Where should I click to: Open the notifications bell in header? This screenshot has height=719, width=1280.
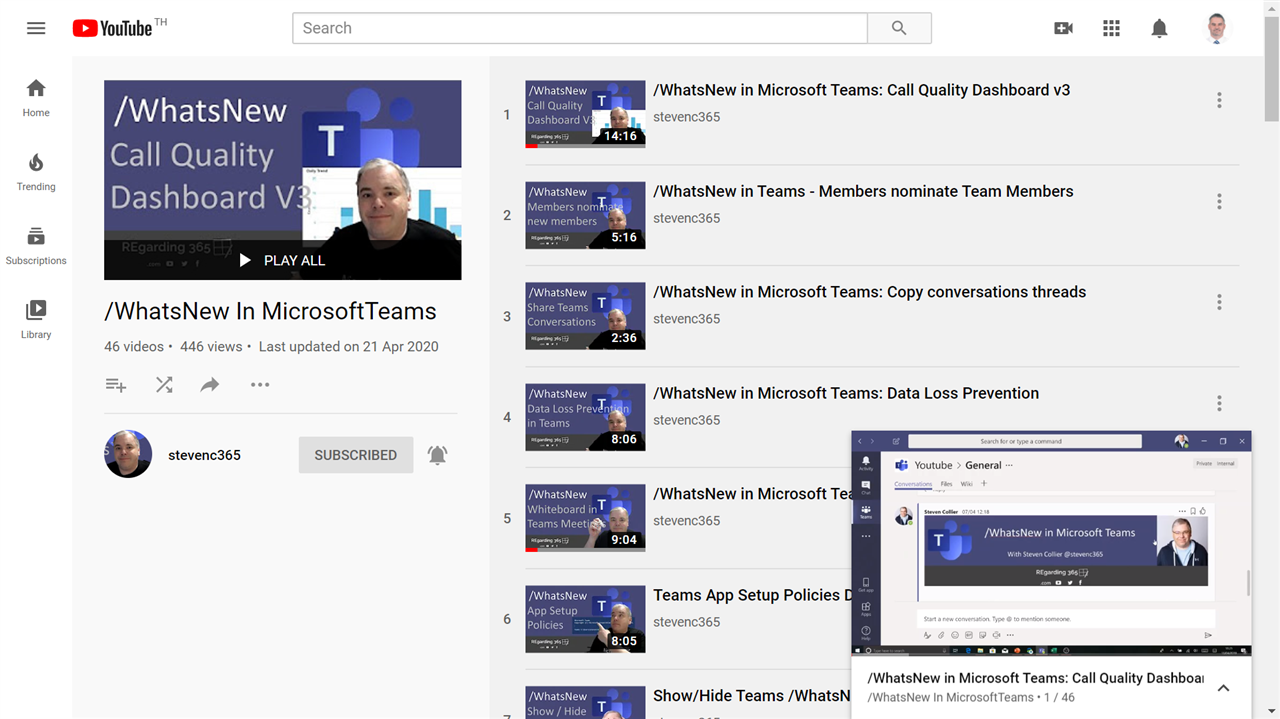pos(1159,28)
